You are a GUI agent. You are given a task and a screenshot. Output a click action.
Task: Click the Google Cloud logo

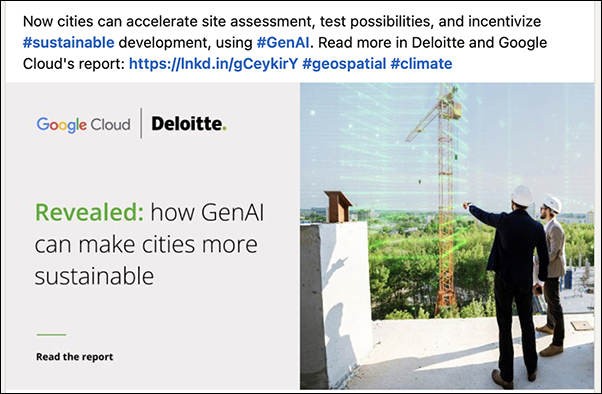click(83, 125)
